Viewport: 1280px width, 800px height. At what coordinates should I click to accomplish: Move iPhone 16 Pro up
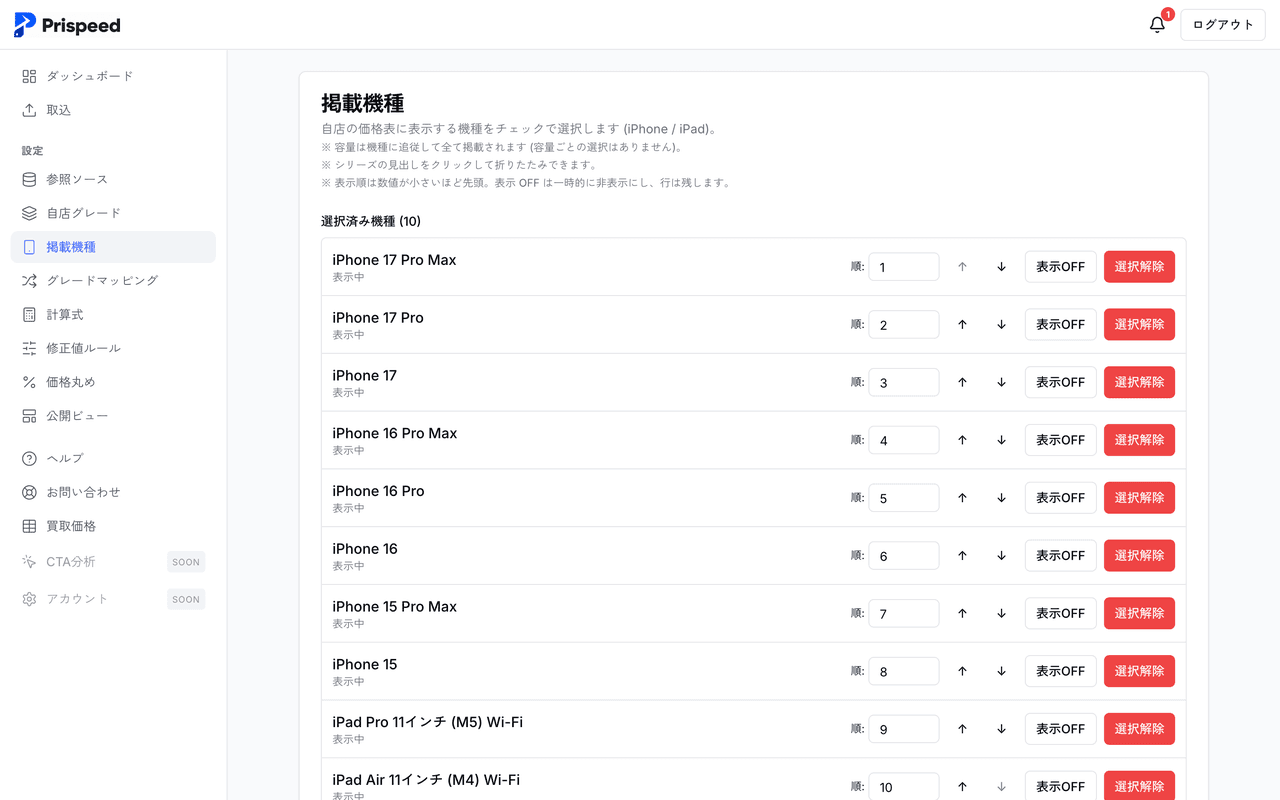coord(962,498)
